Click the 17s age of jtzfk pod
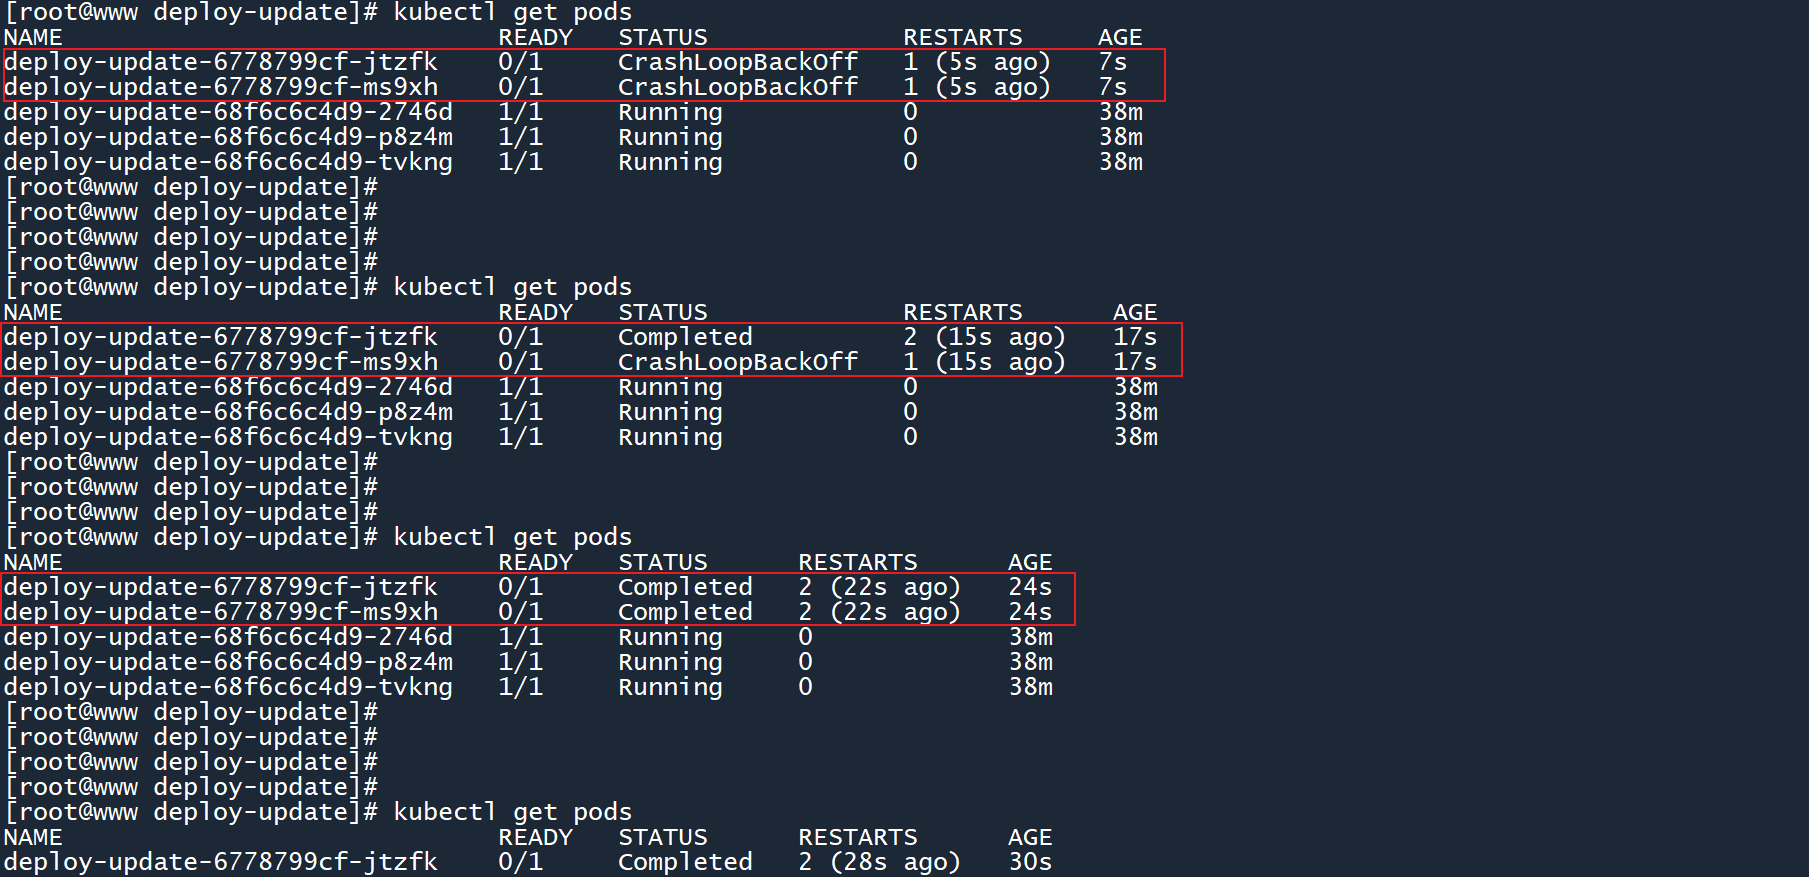 click(1135, 337)
